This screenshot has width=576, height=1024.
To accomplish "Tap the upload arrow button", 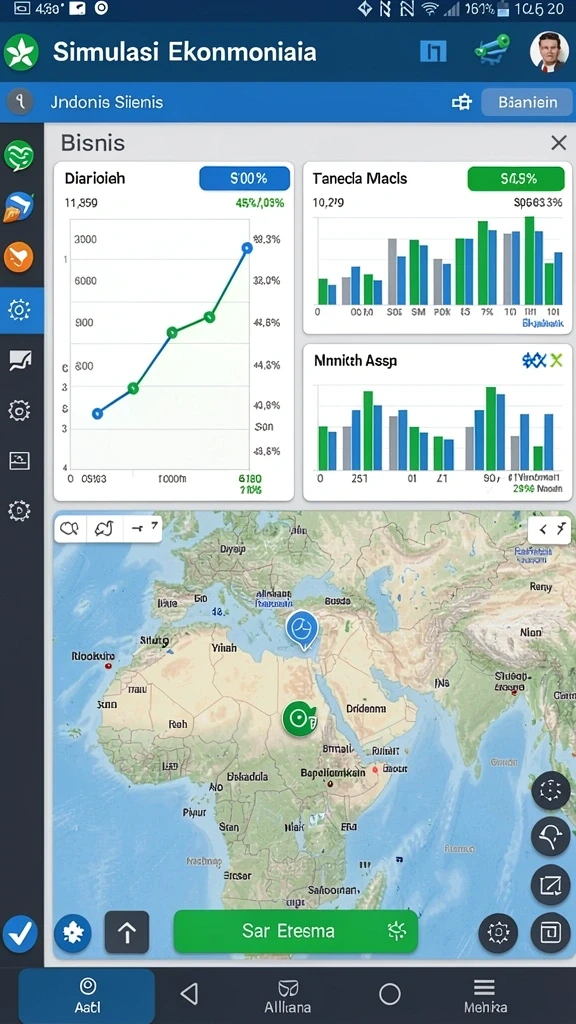I will coord(127,932).
